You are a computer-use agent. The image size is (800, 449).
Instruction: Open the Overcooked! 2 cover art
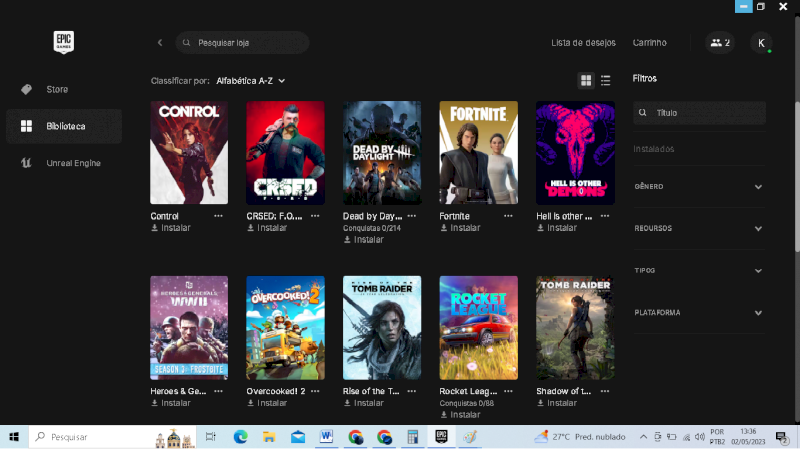285,328
